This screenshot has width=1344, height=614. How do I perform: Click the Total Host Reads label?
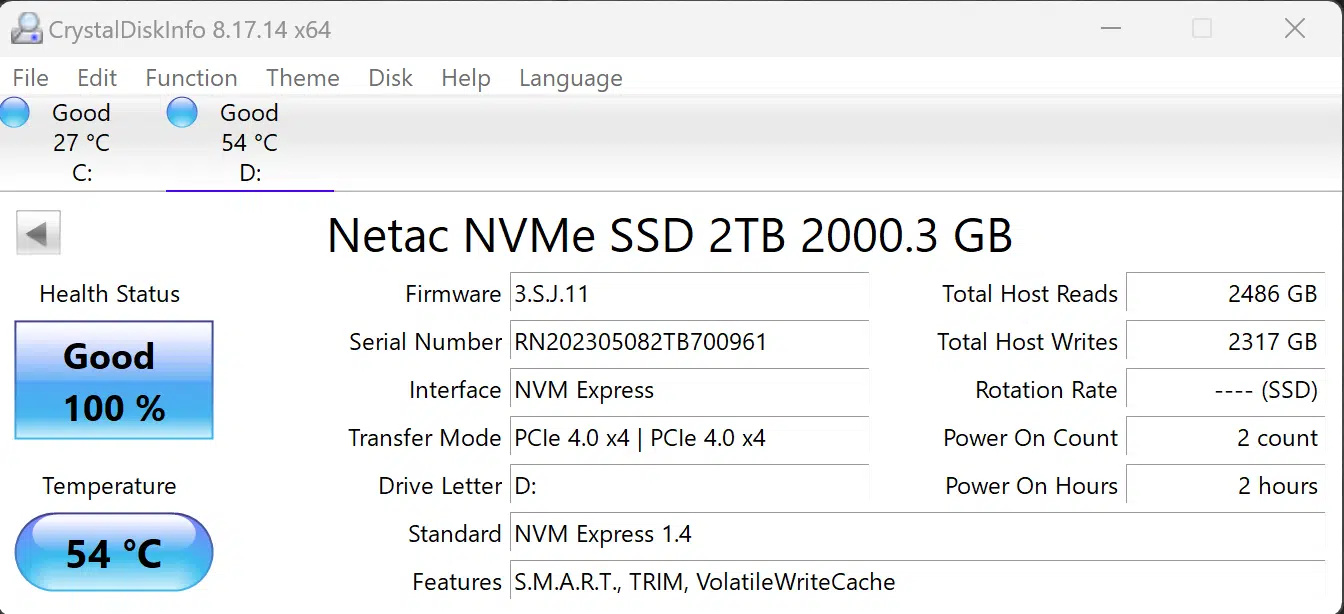(1030, 294)
